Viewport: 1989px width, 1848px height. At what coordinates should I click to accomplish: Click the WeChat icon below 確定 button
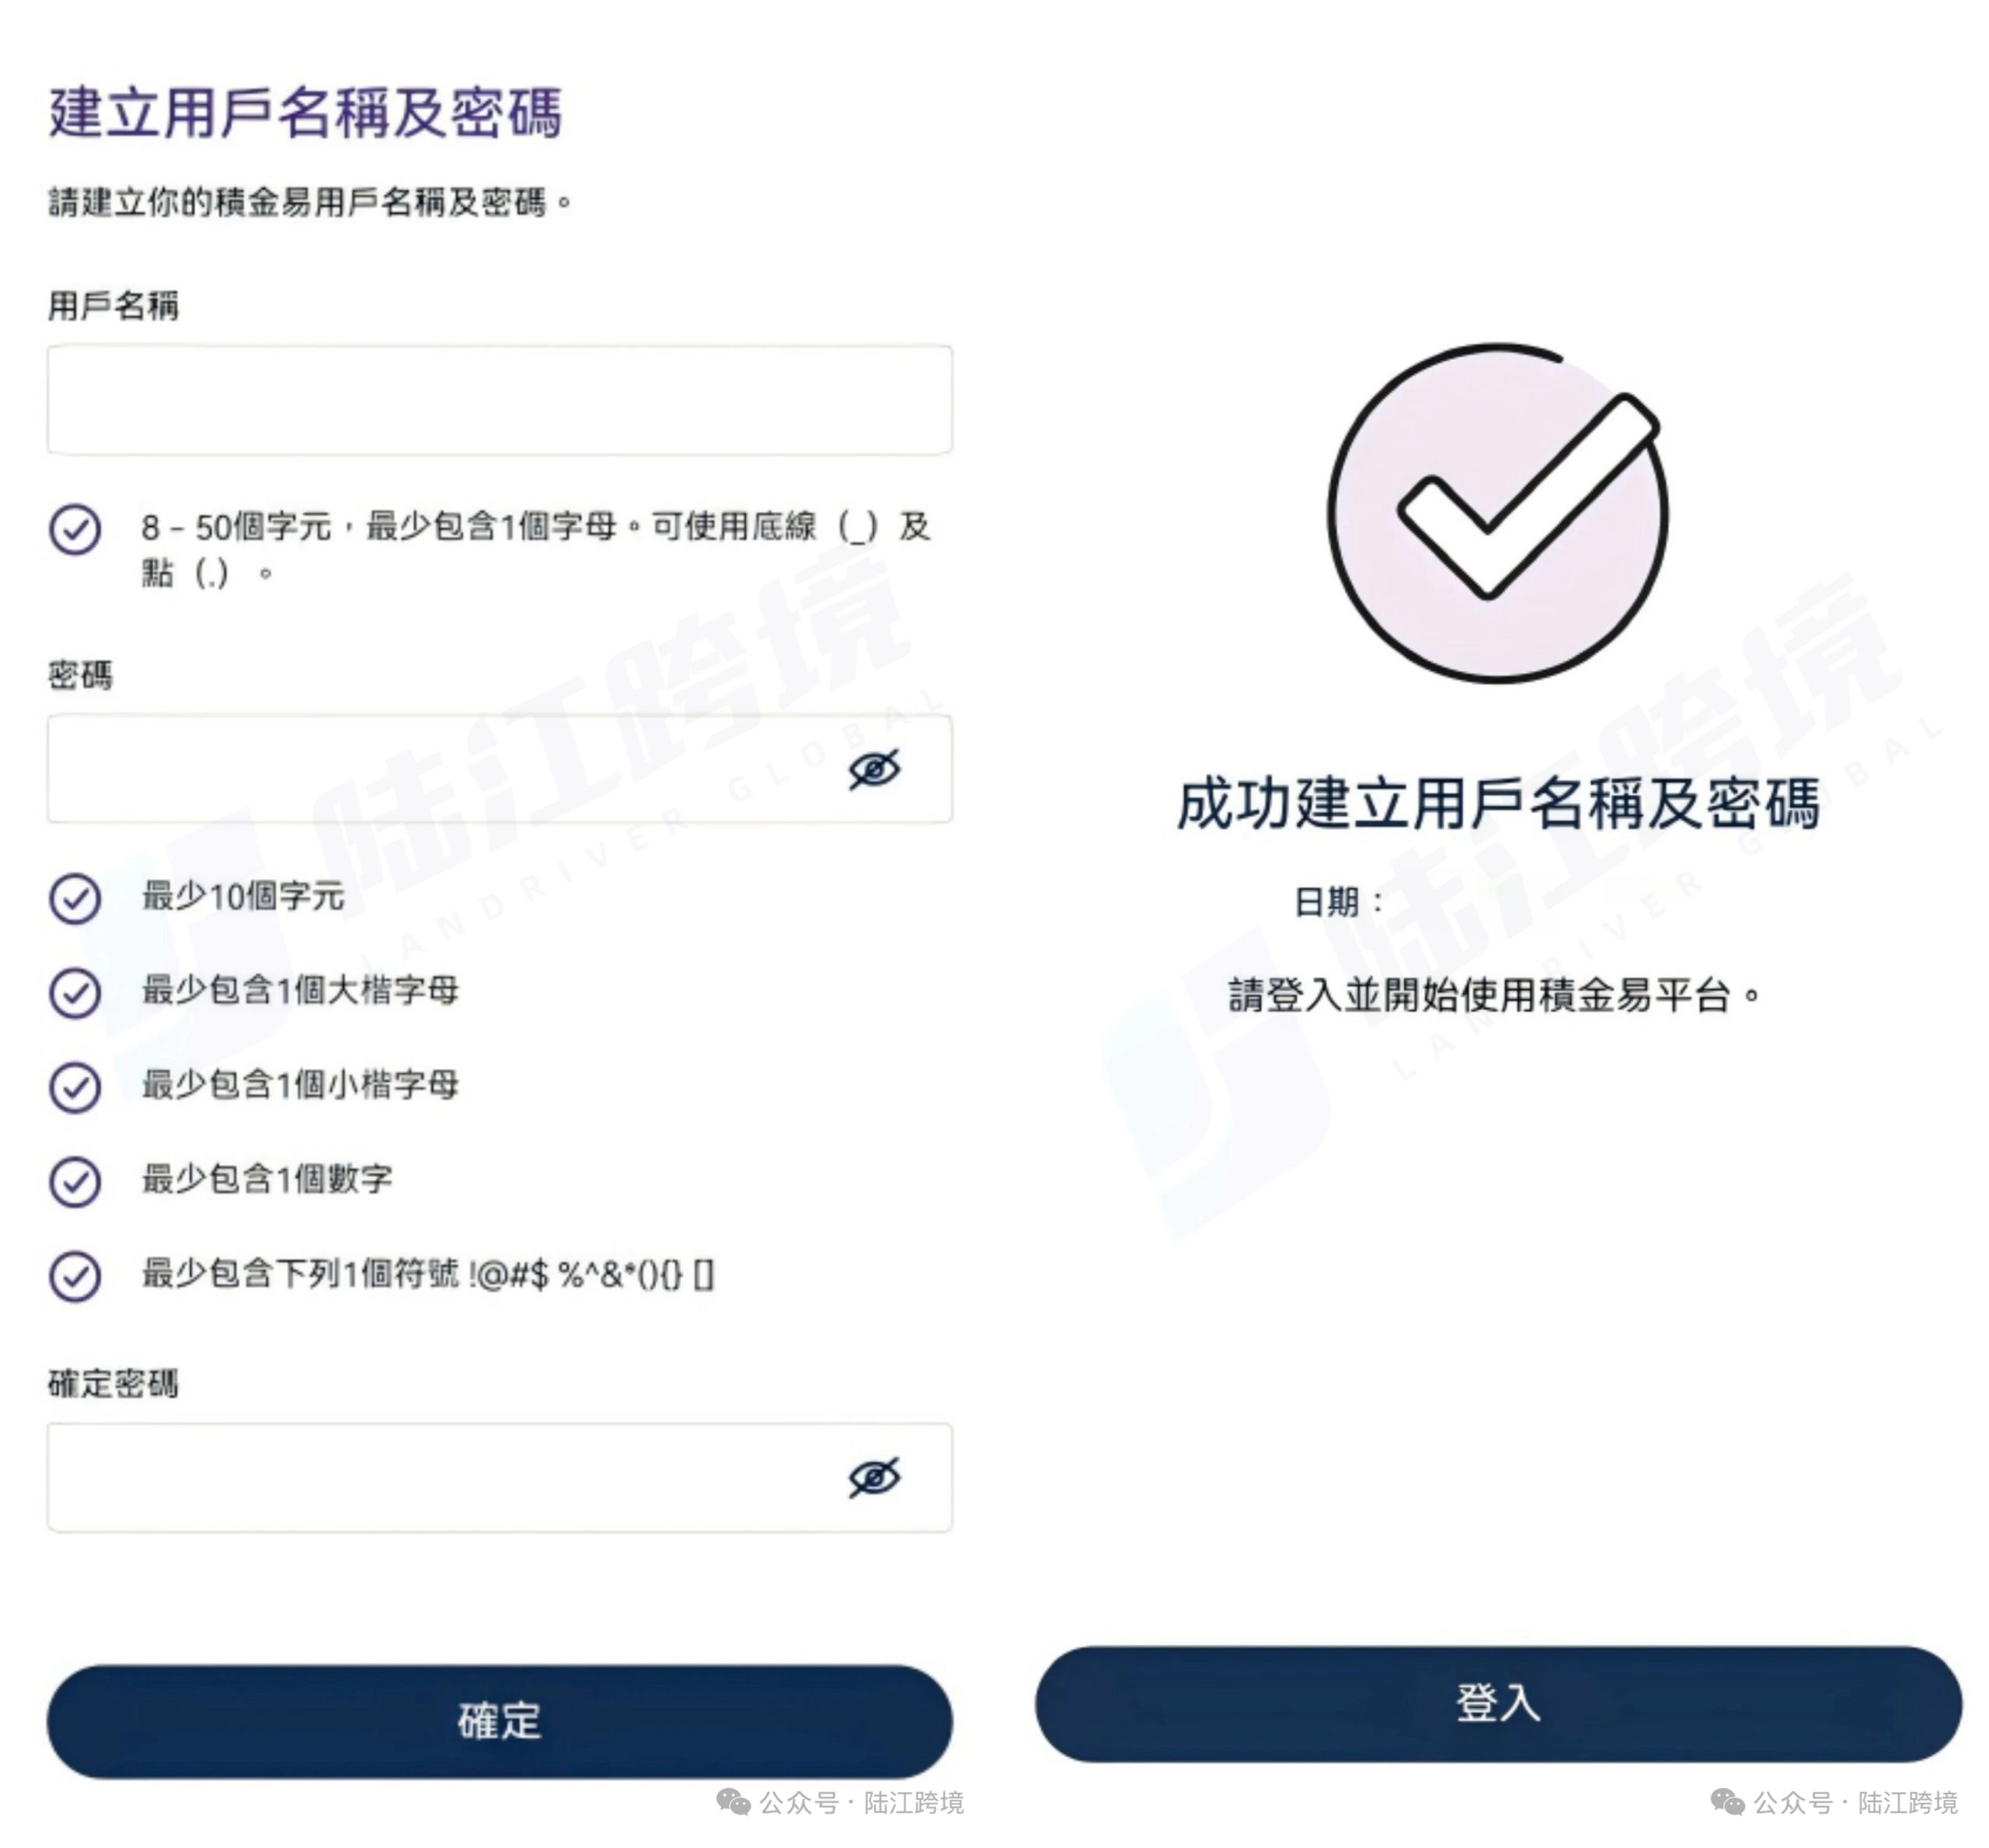point(733,1802)
